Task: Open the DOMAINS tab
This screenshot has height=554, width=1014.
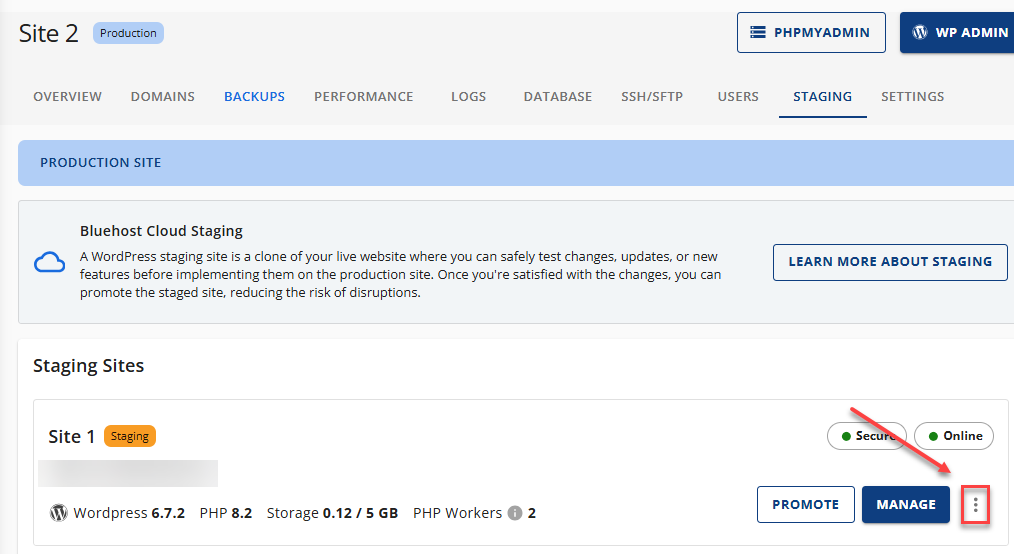Action: click(162, 96)
